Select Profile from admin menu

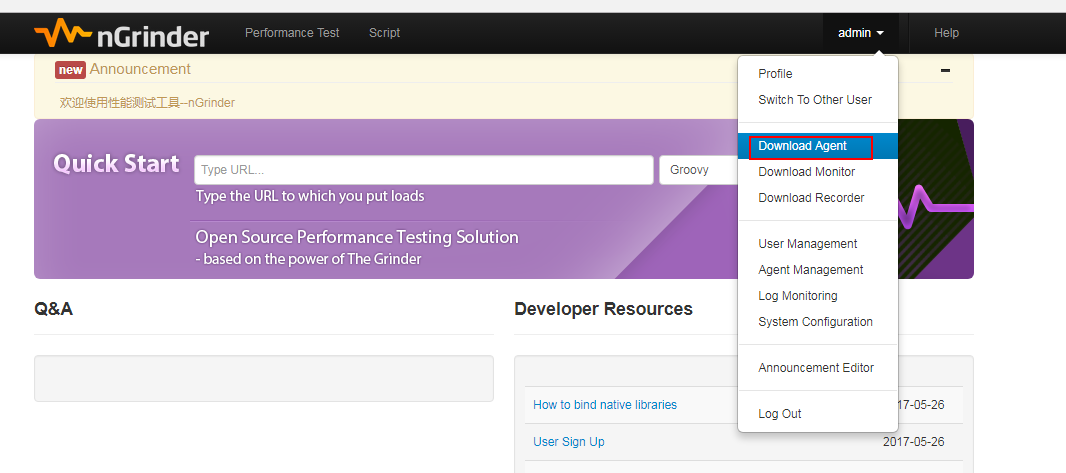(x=818, y=73)
